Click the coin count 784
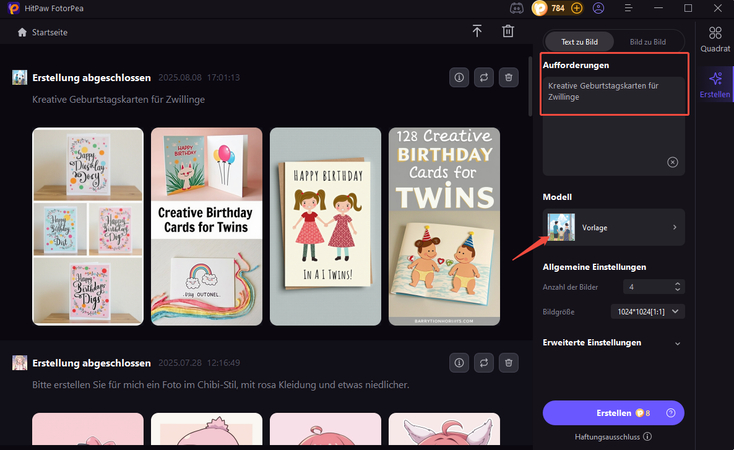The height and width of the screenshot is (450, 734). point(558,8)
